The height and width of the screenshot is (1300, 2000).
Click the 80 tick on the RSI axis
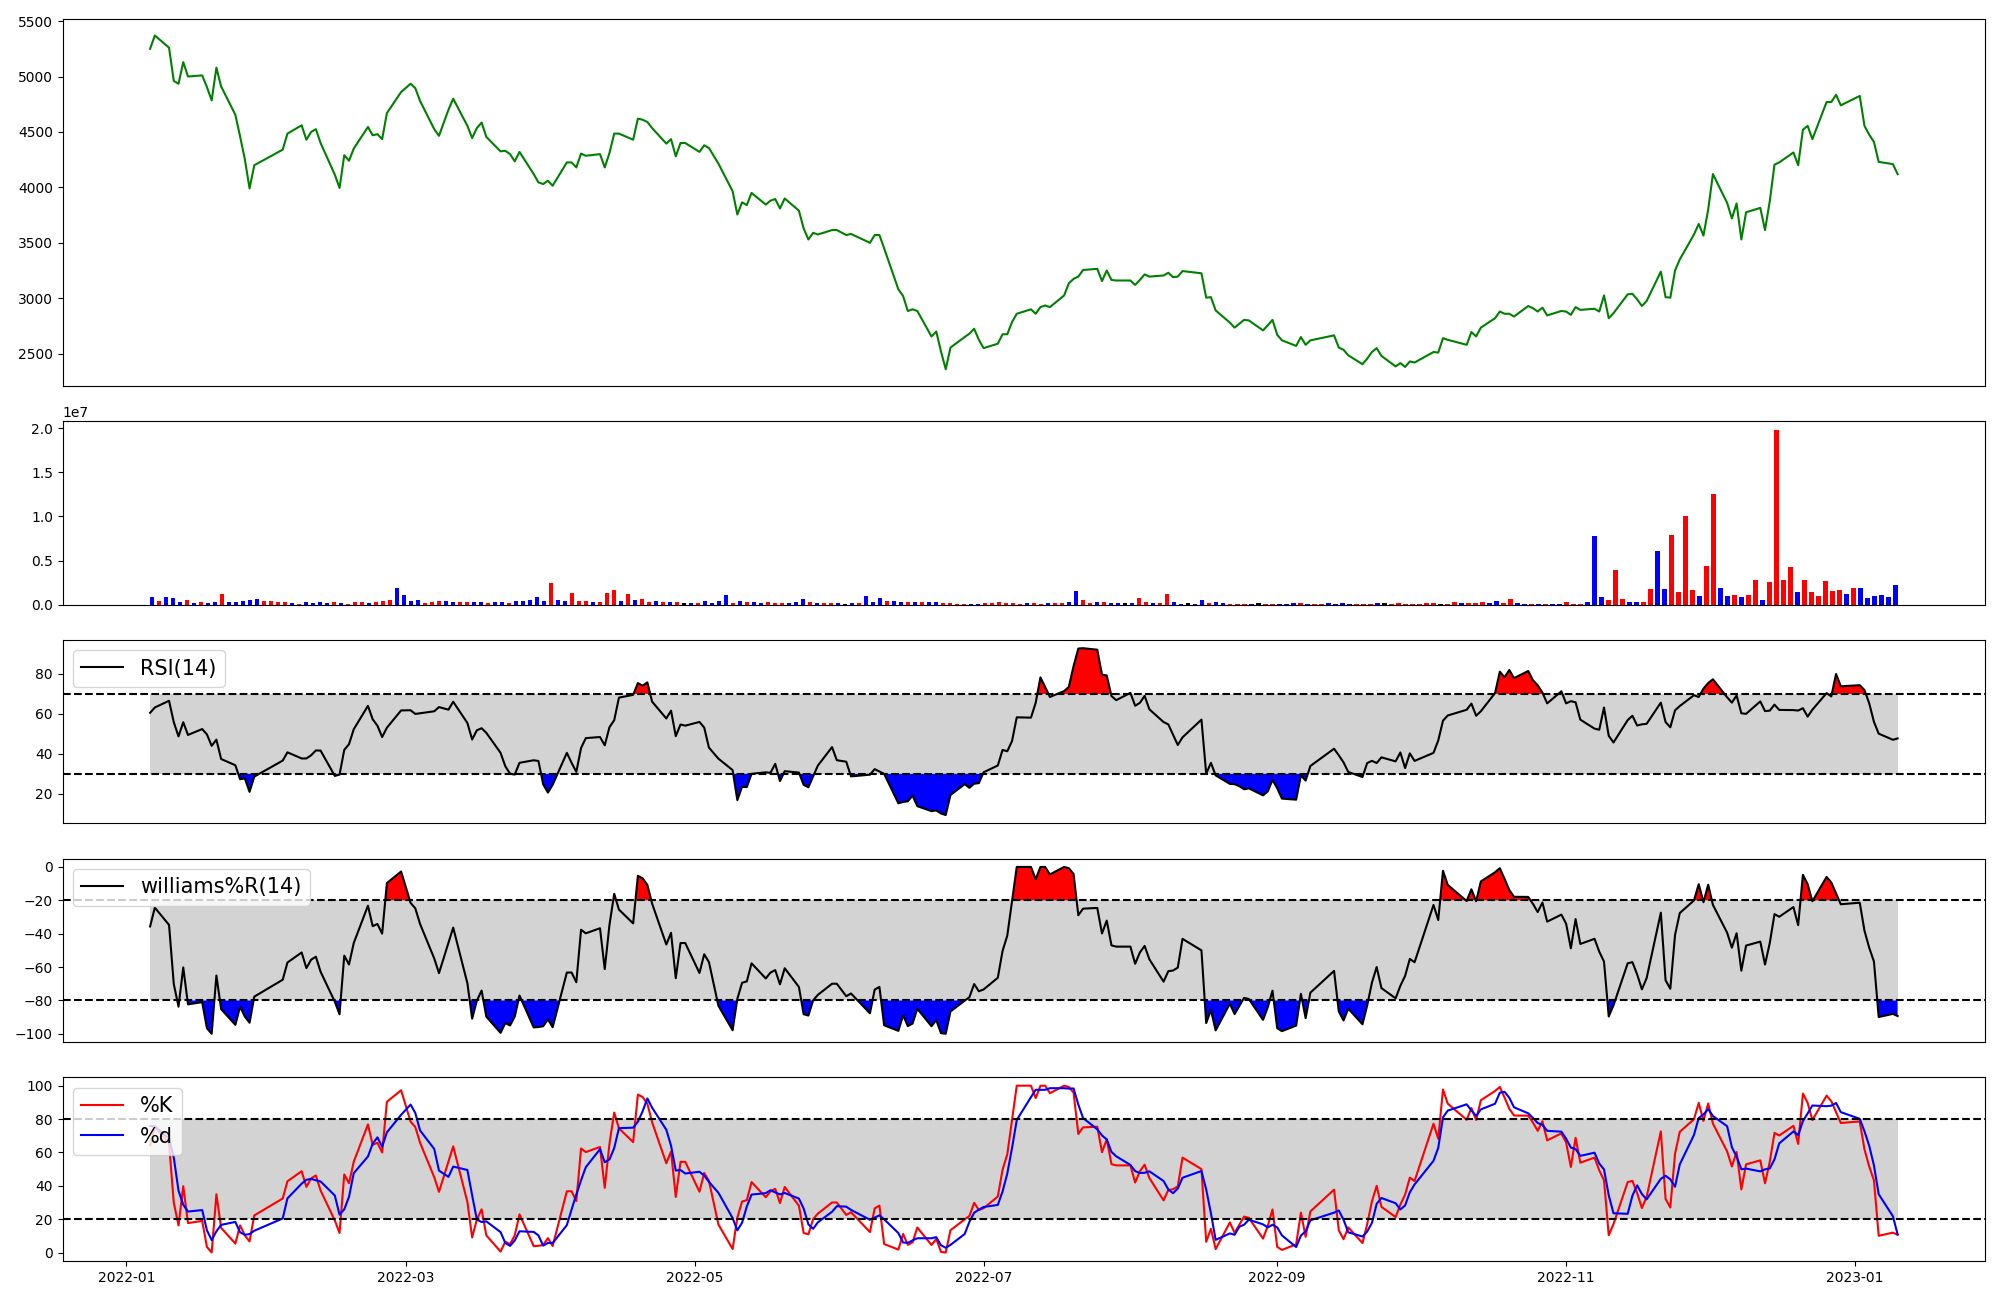(x=44, y=675)
